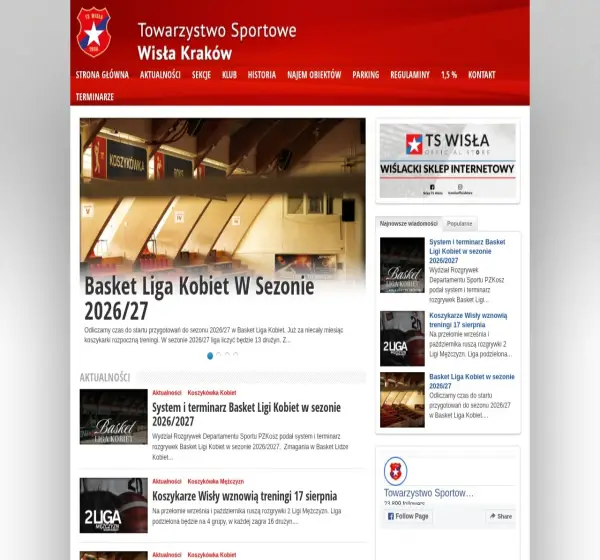Click 2 Liga thumbnail in main news list
The width and height of the screenshot is (600, 560).
point(114,505)
